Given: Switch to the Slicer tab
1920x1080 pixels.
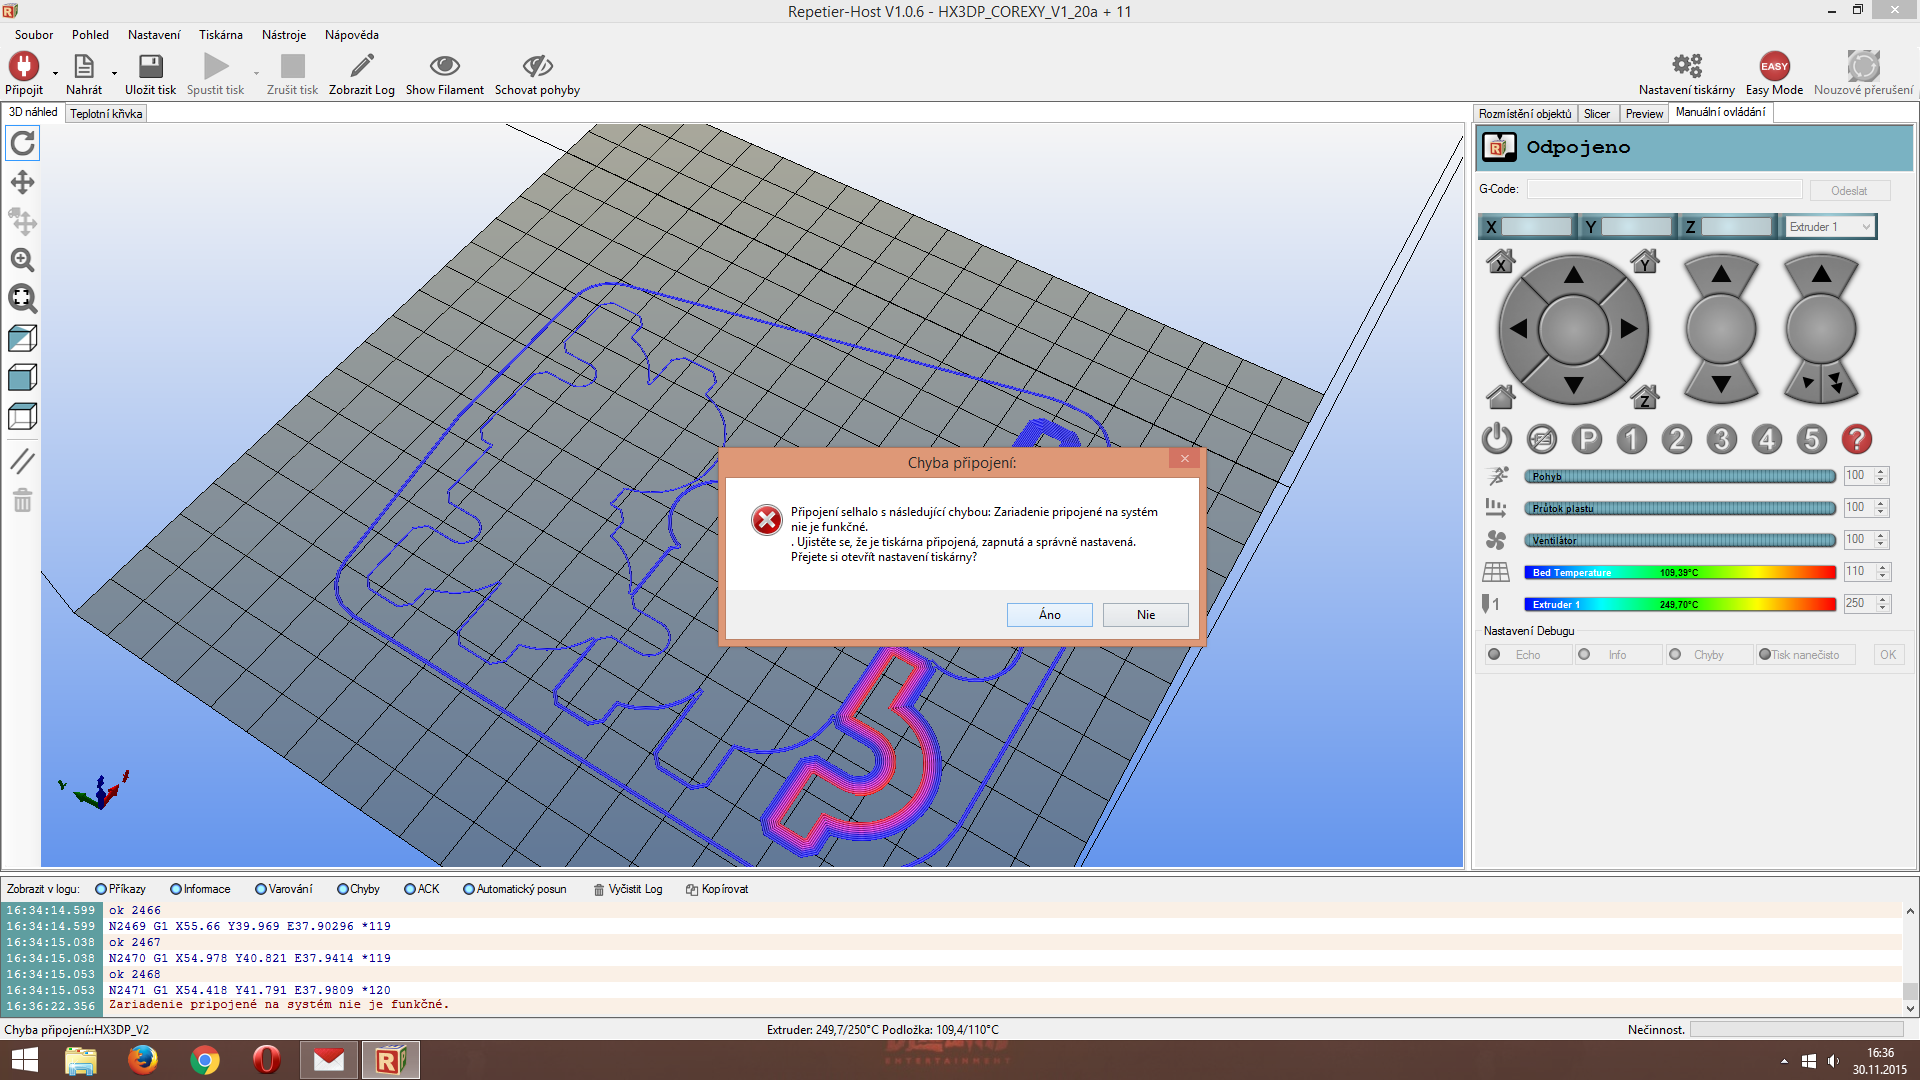Looking at the screenshot, I should click(x=1597, y=114).
